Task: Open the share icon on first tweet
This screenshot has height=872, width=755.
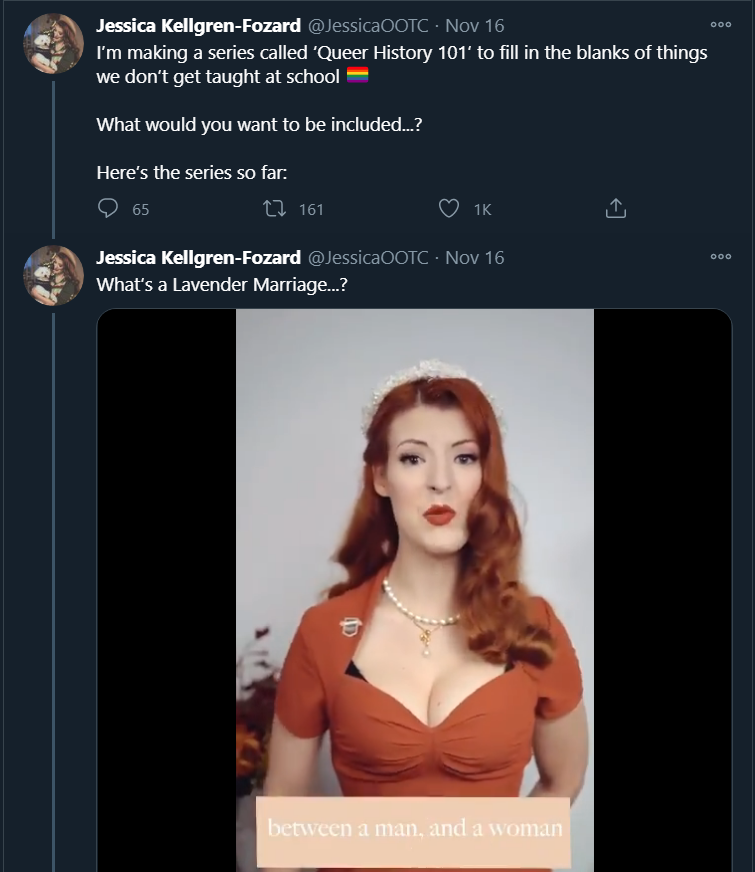Action: click(616, 209)
